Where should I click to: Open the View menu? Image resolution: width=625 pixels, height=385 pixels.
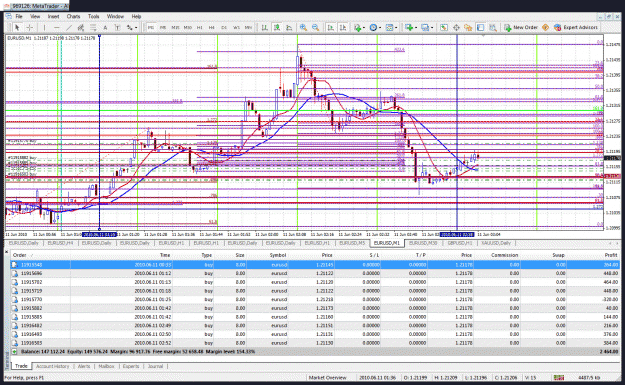pos(35,16)
